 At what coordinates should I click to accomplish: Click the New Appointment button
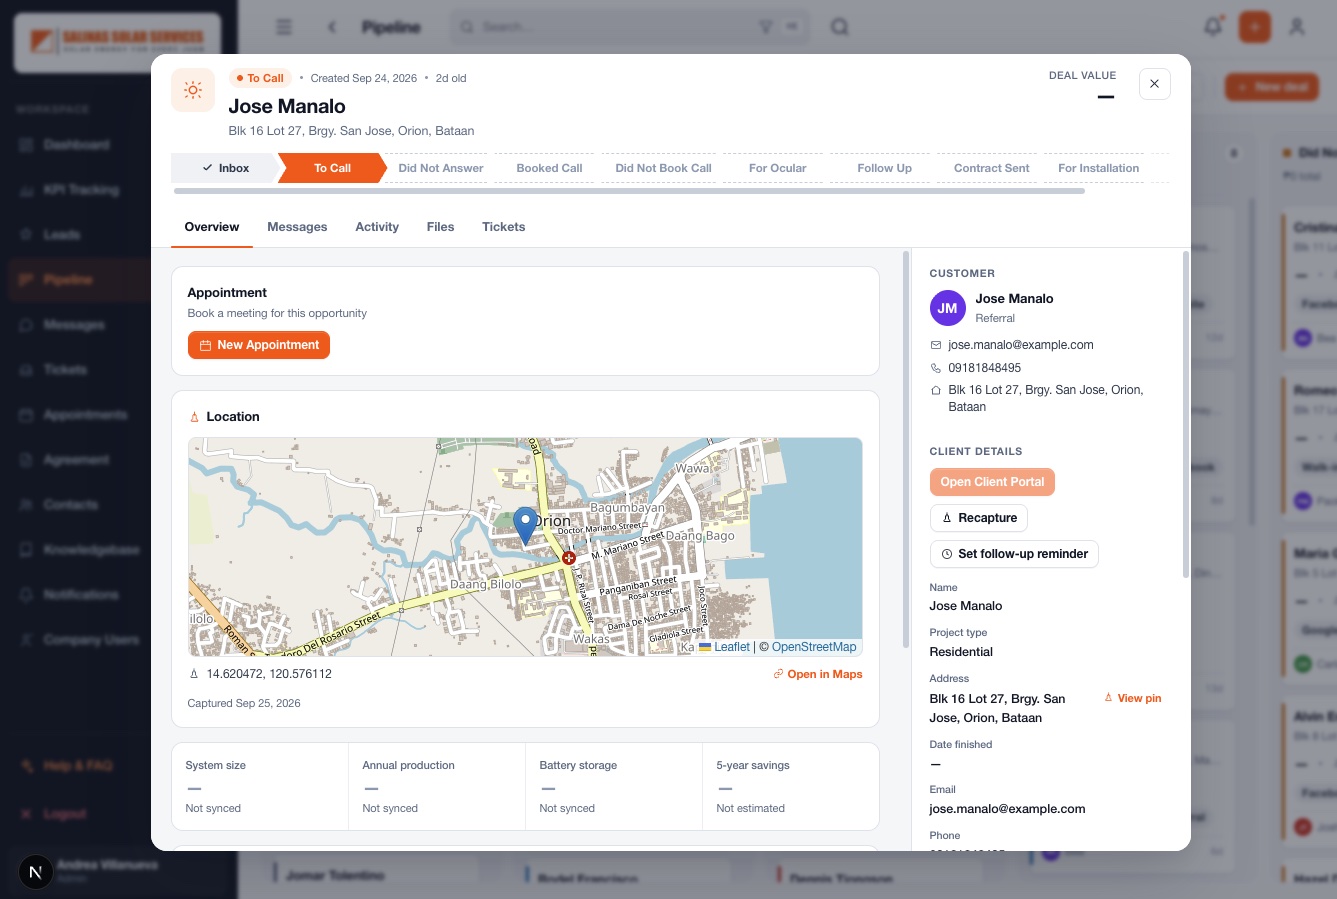[x=259, y=345]
